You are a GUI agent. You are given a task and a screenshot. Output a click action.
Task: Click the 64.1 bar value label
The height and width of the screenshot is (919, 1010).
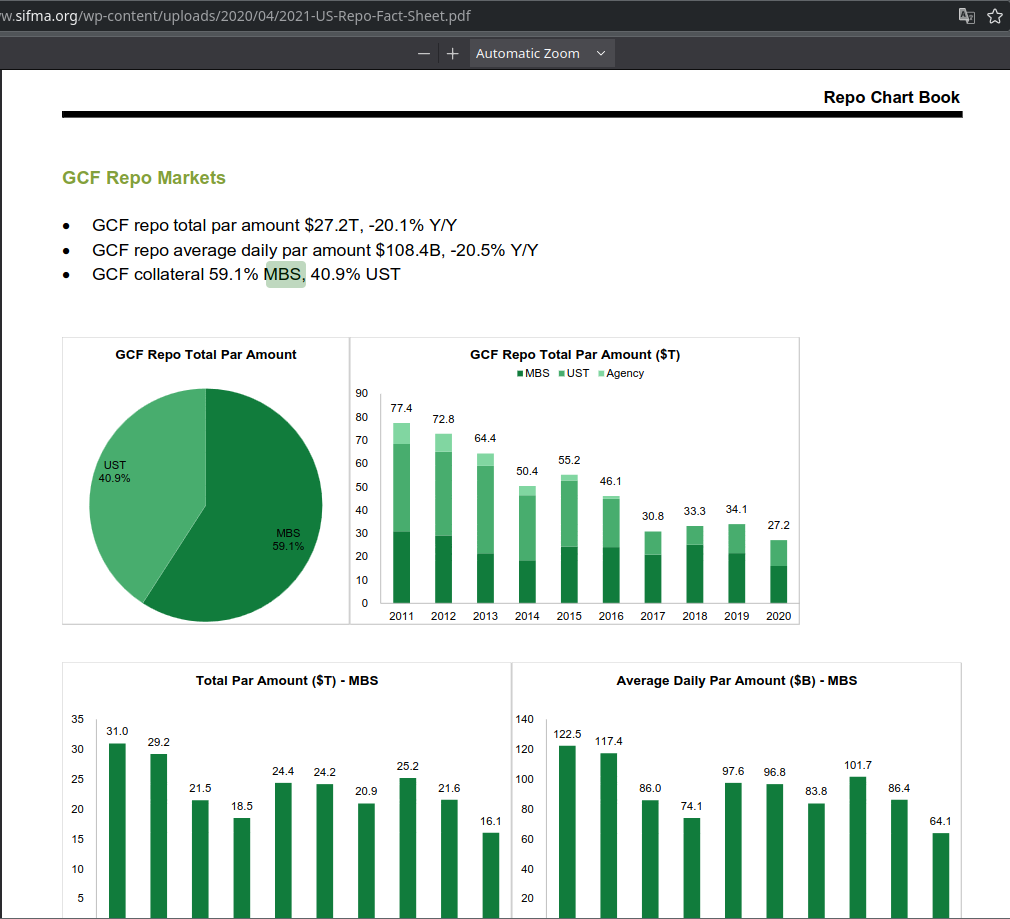[940, 822]
